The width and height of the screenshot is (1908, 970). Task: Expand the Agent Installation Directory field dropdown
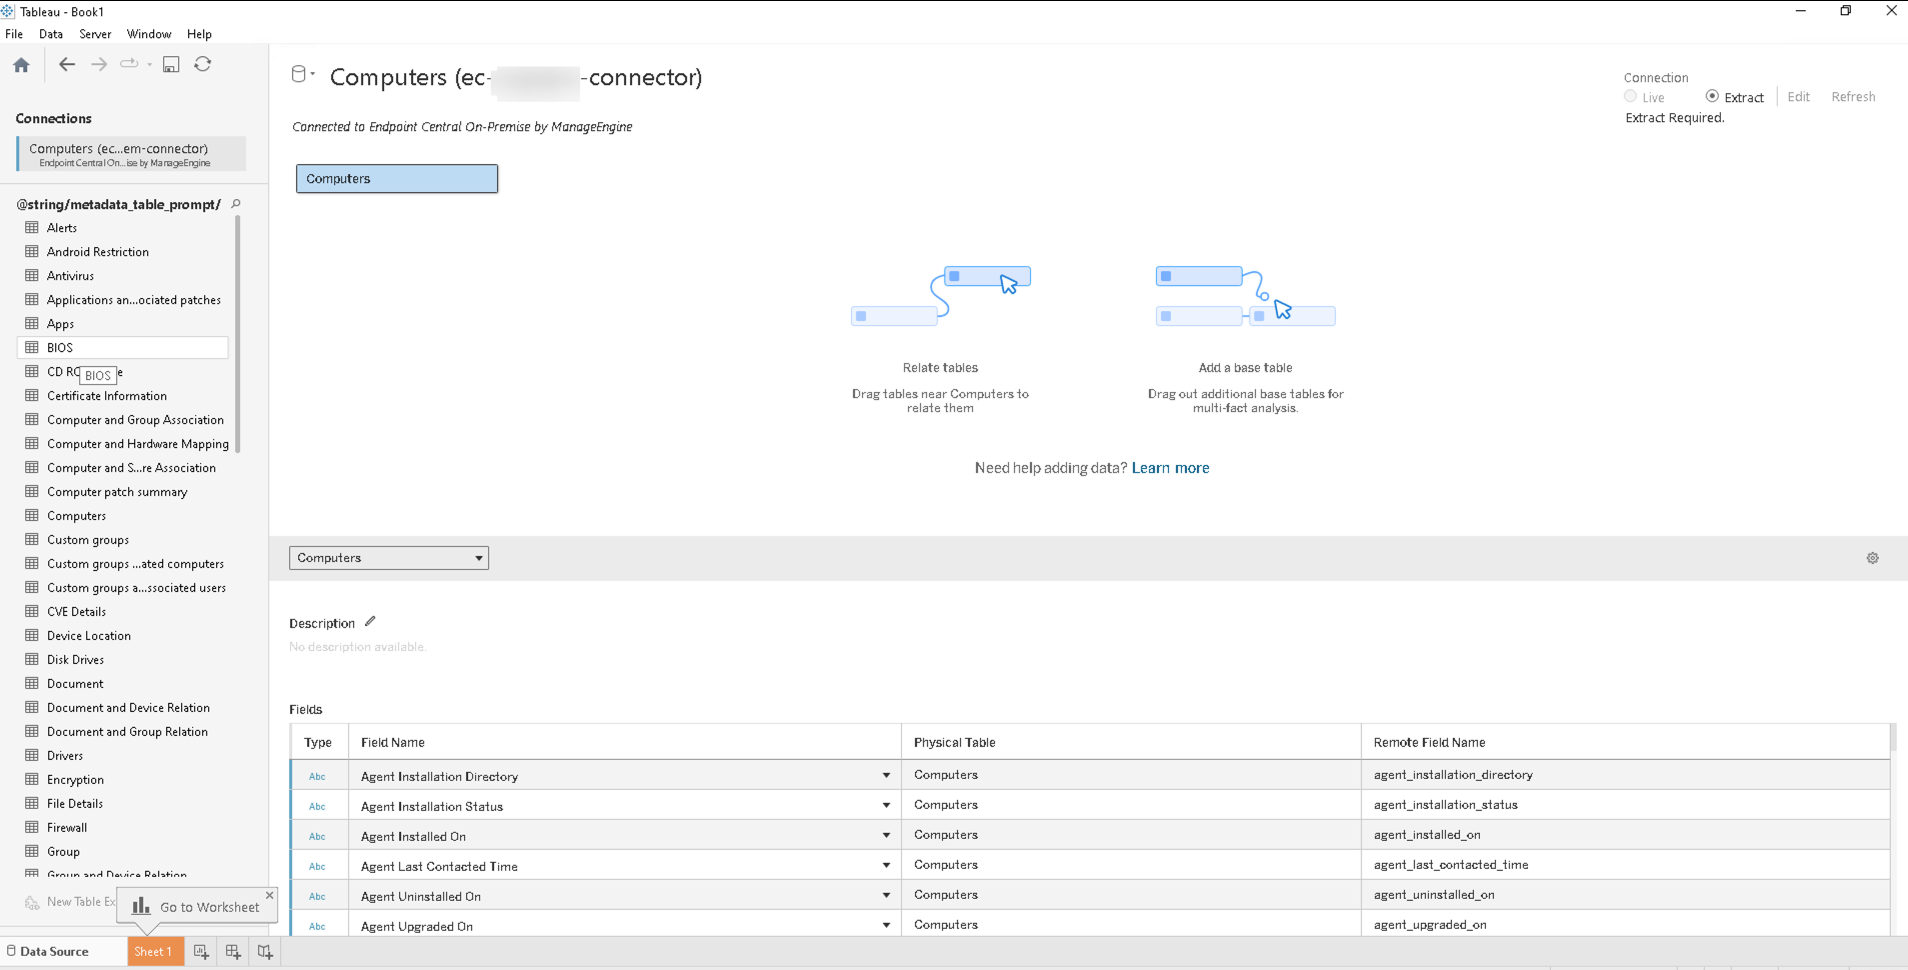pos(886,775)
